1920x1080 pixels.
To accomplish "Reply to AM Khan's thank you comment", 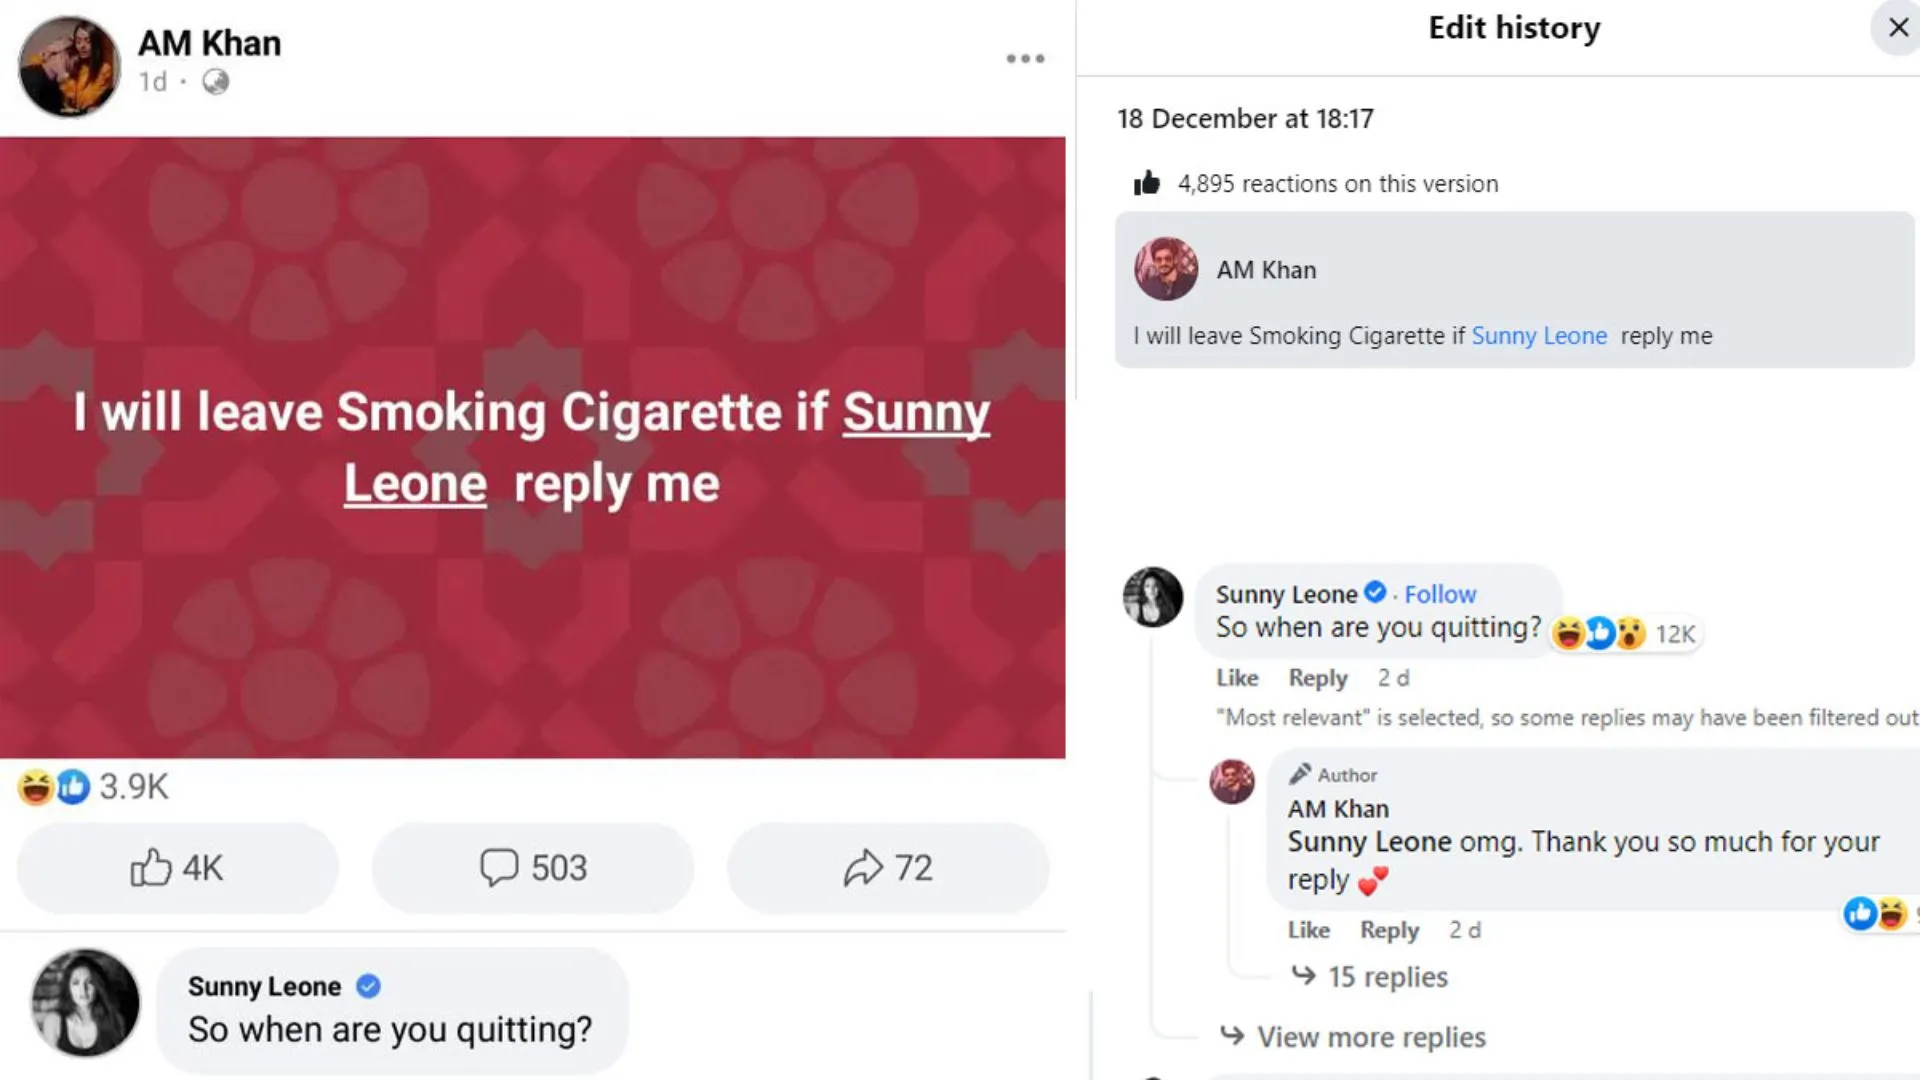I will coord(1389,930).
